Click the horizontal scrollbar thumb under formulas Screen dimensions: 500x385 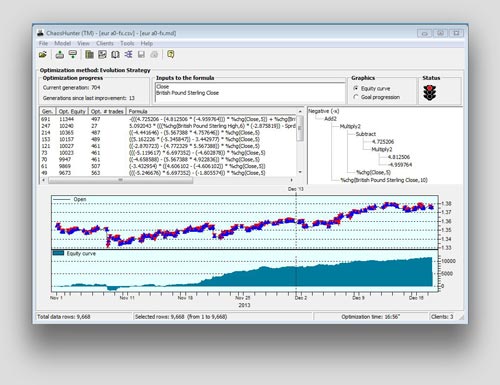pyautogui.click(x=121, y=180)
